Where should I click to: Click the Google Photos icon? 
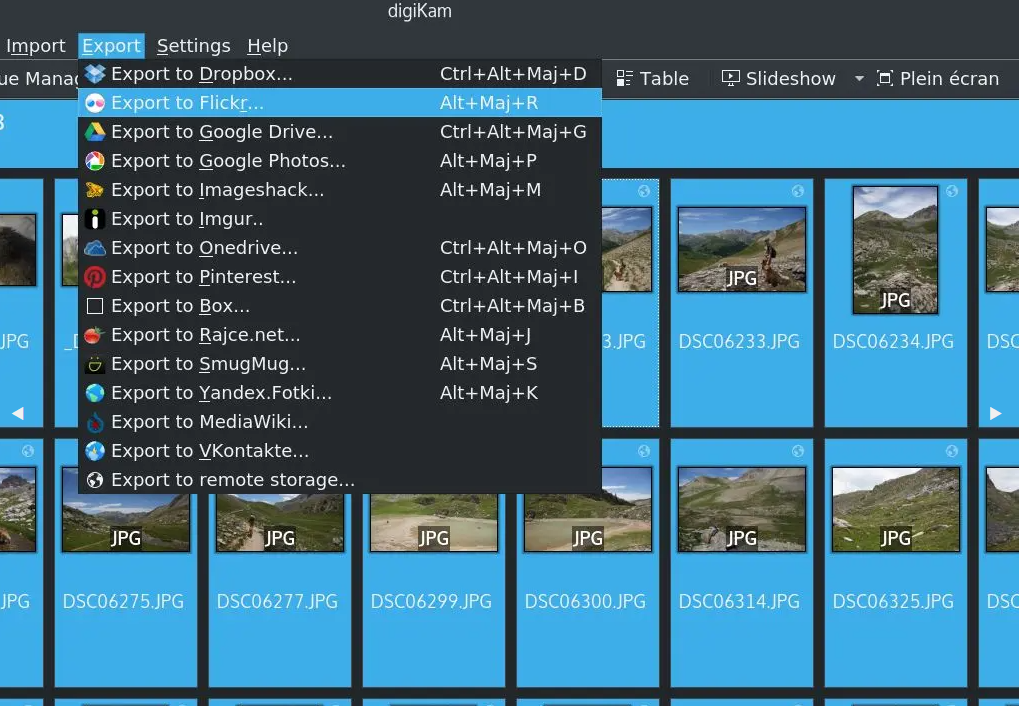[x=95, y=161]
